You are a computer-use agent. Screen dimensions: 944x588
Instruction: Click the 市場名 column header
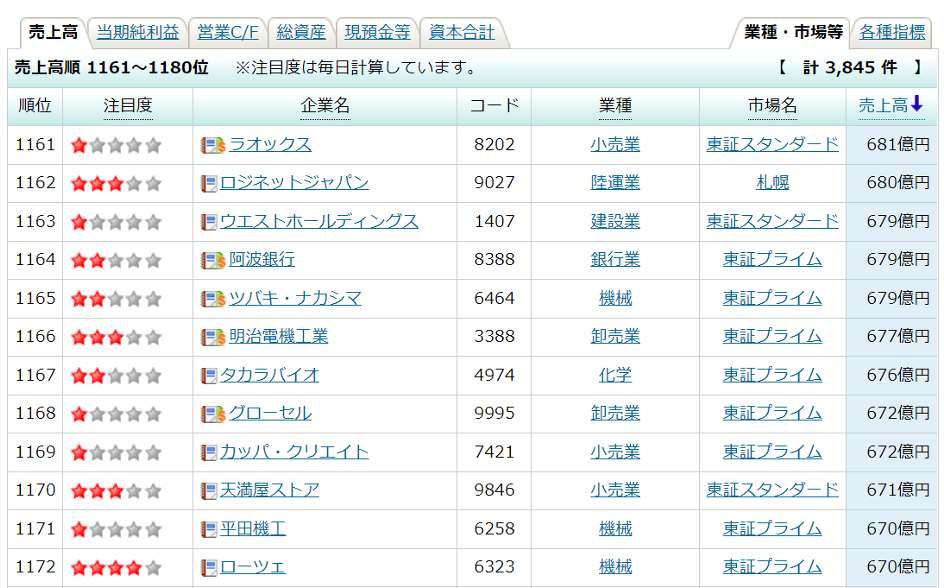[x=772, y=106]
